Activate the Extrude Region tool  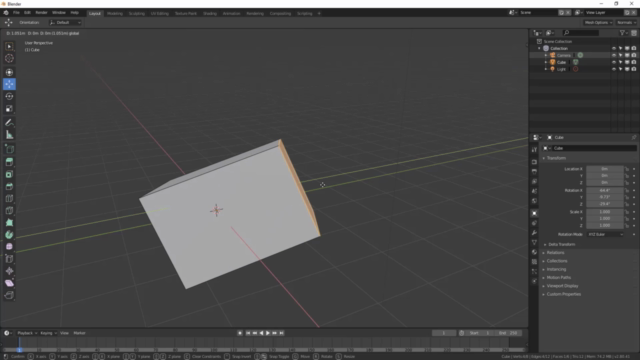9,162
